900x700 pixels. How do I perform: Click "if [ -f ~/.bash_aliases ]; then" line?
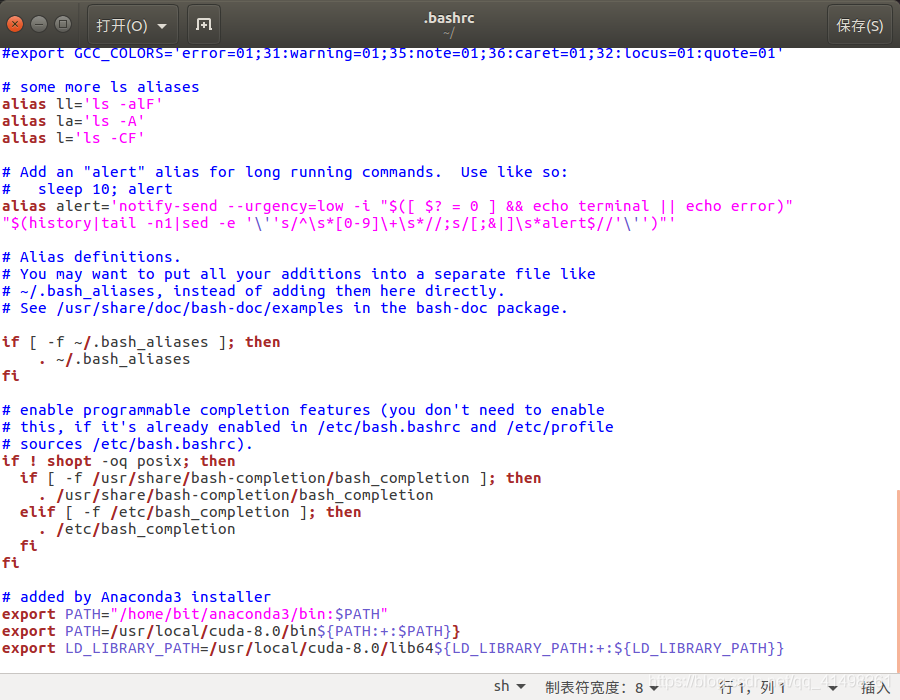pyautogui.click(x=141, y=342)
